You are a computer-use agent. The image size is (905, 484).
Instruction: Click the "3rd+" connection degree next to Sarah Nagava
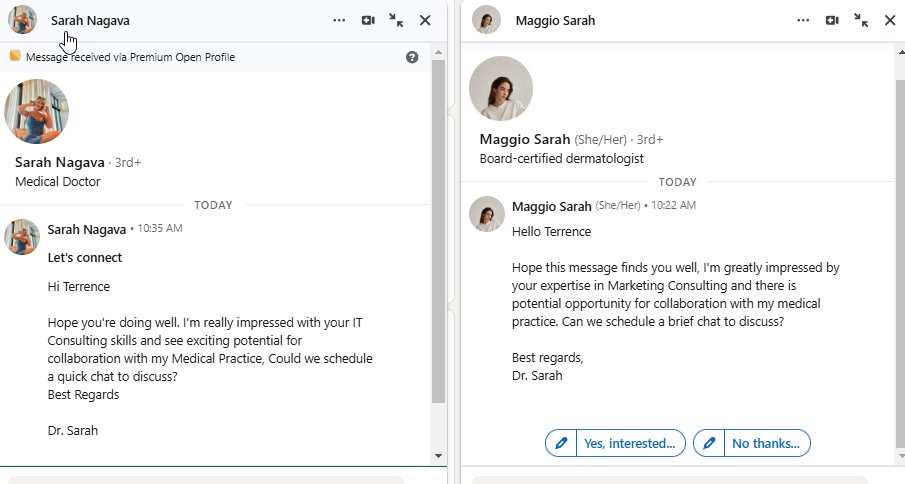point(128,163)
